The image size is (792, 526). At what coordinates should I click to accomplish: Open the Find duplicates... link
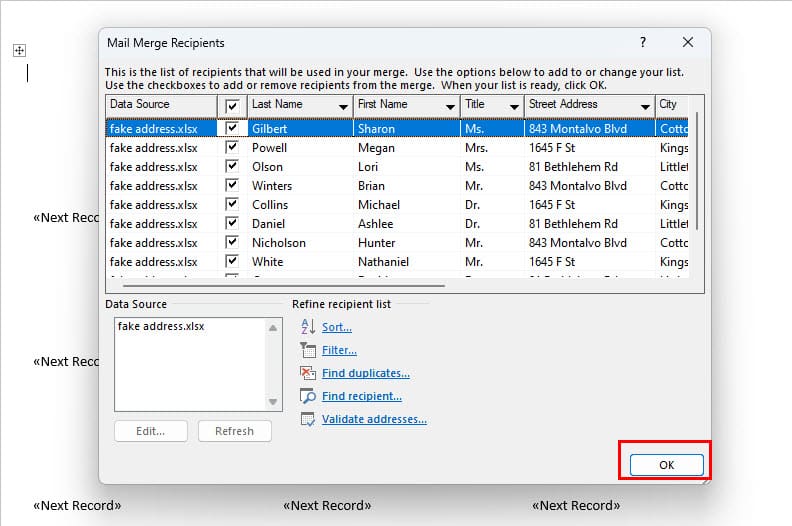[366, 373]
